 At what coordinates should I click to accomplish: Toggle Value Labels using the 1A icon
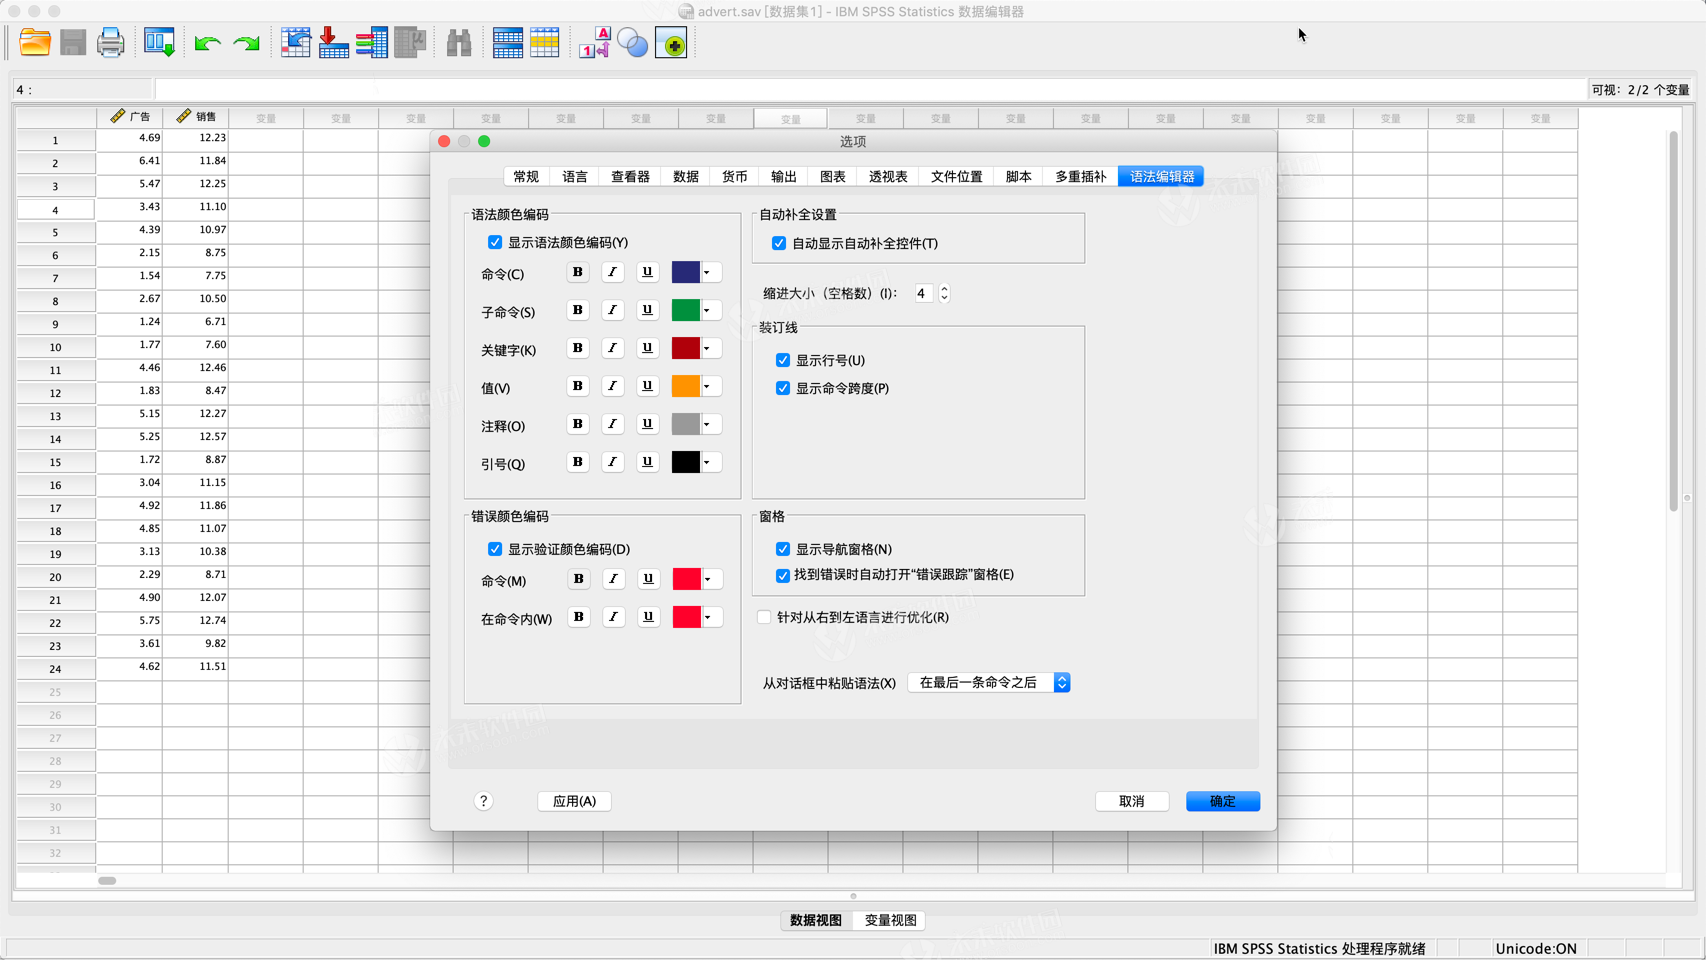(x=594, y=42)
